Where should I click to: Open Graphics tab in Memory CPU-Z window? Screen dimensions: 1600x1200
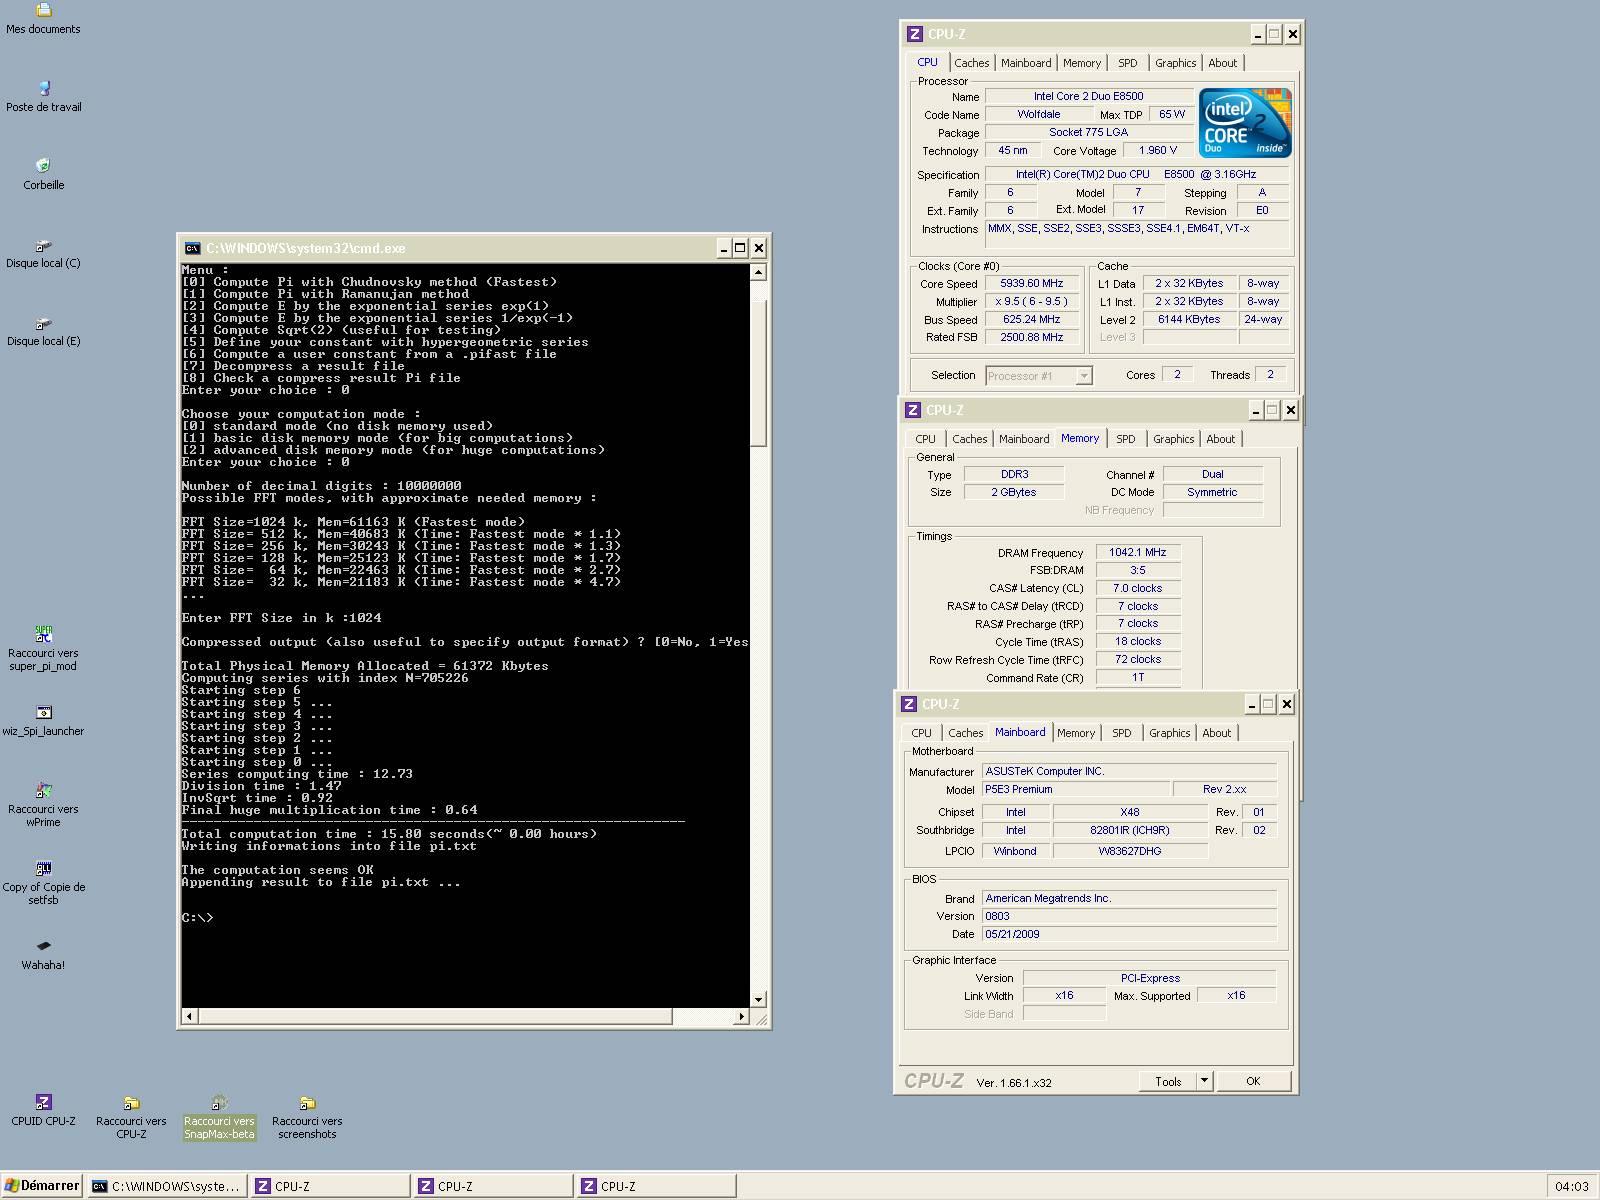(1173, 439)
